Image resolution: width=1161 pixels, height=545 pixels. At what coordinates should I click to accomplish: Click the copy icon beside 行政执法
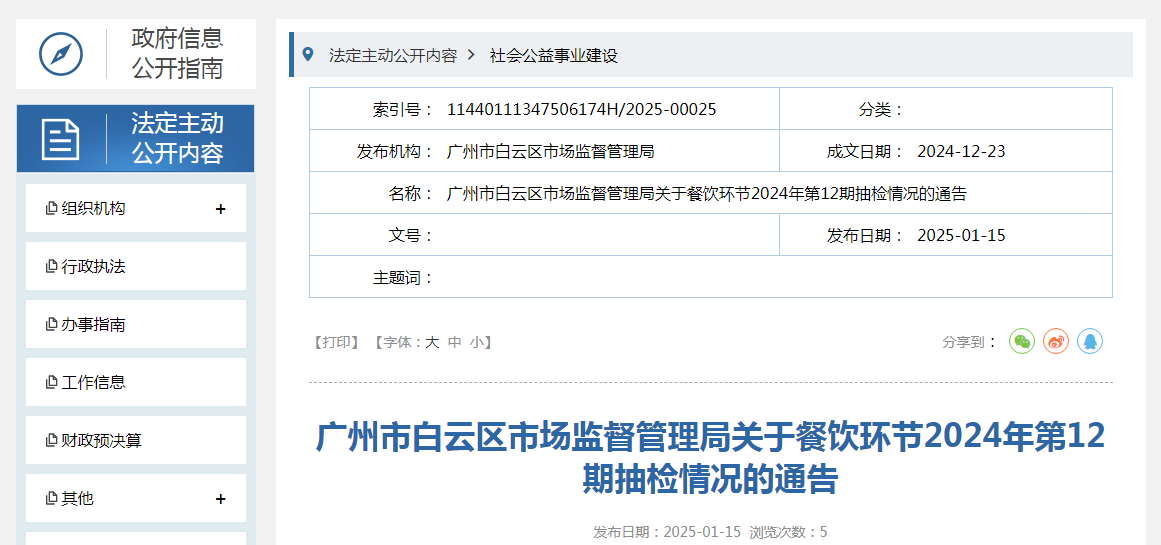[x=51, y=267]
